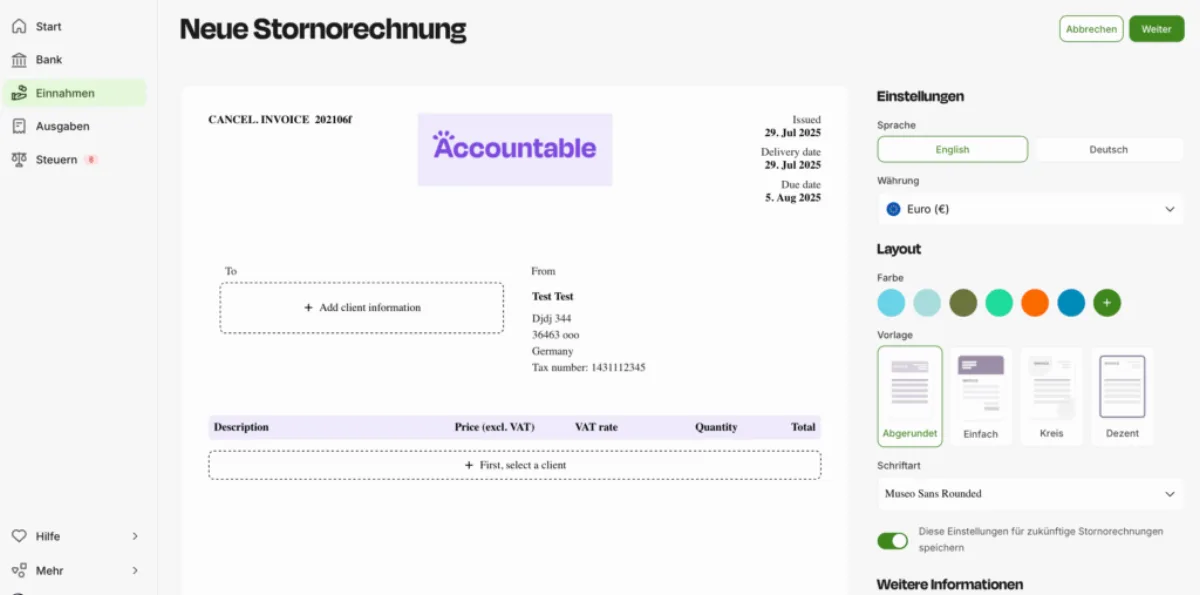The width and height of the screenshot is (1200, 595).
Task: Click the Total column header
Action: [803, 427]
